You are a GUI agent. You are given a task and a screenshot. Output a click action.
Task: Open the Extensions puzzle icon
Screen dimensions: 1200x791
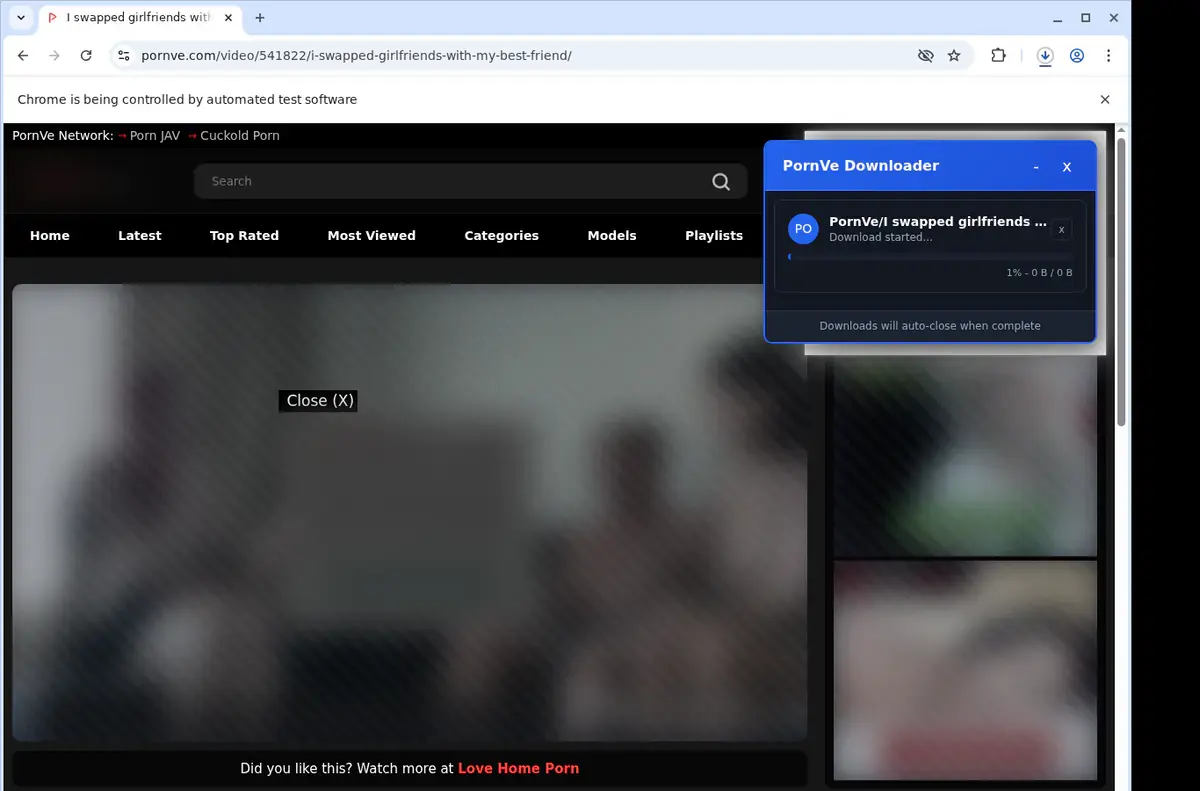(x=998, y=56)
